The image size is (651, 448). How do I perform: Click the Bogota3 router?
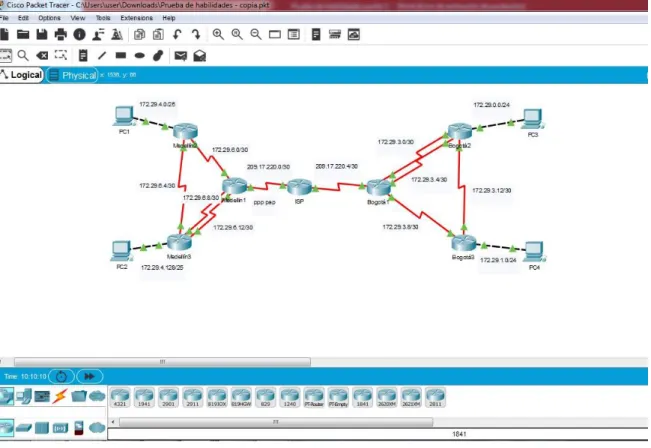[464, 243]
